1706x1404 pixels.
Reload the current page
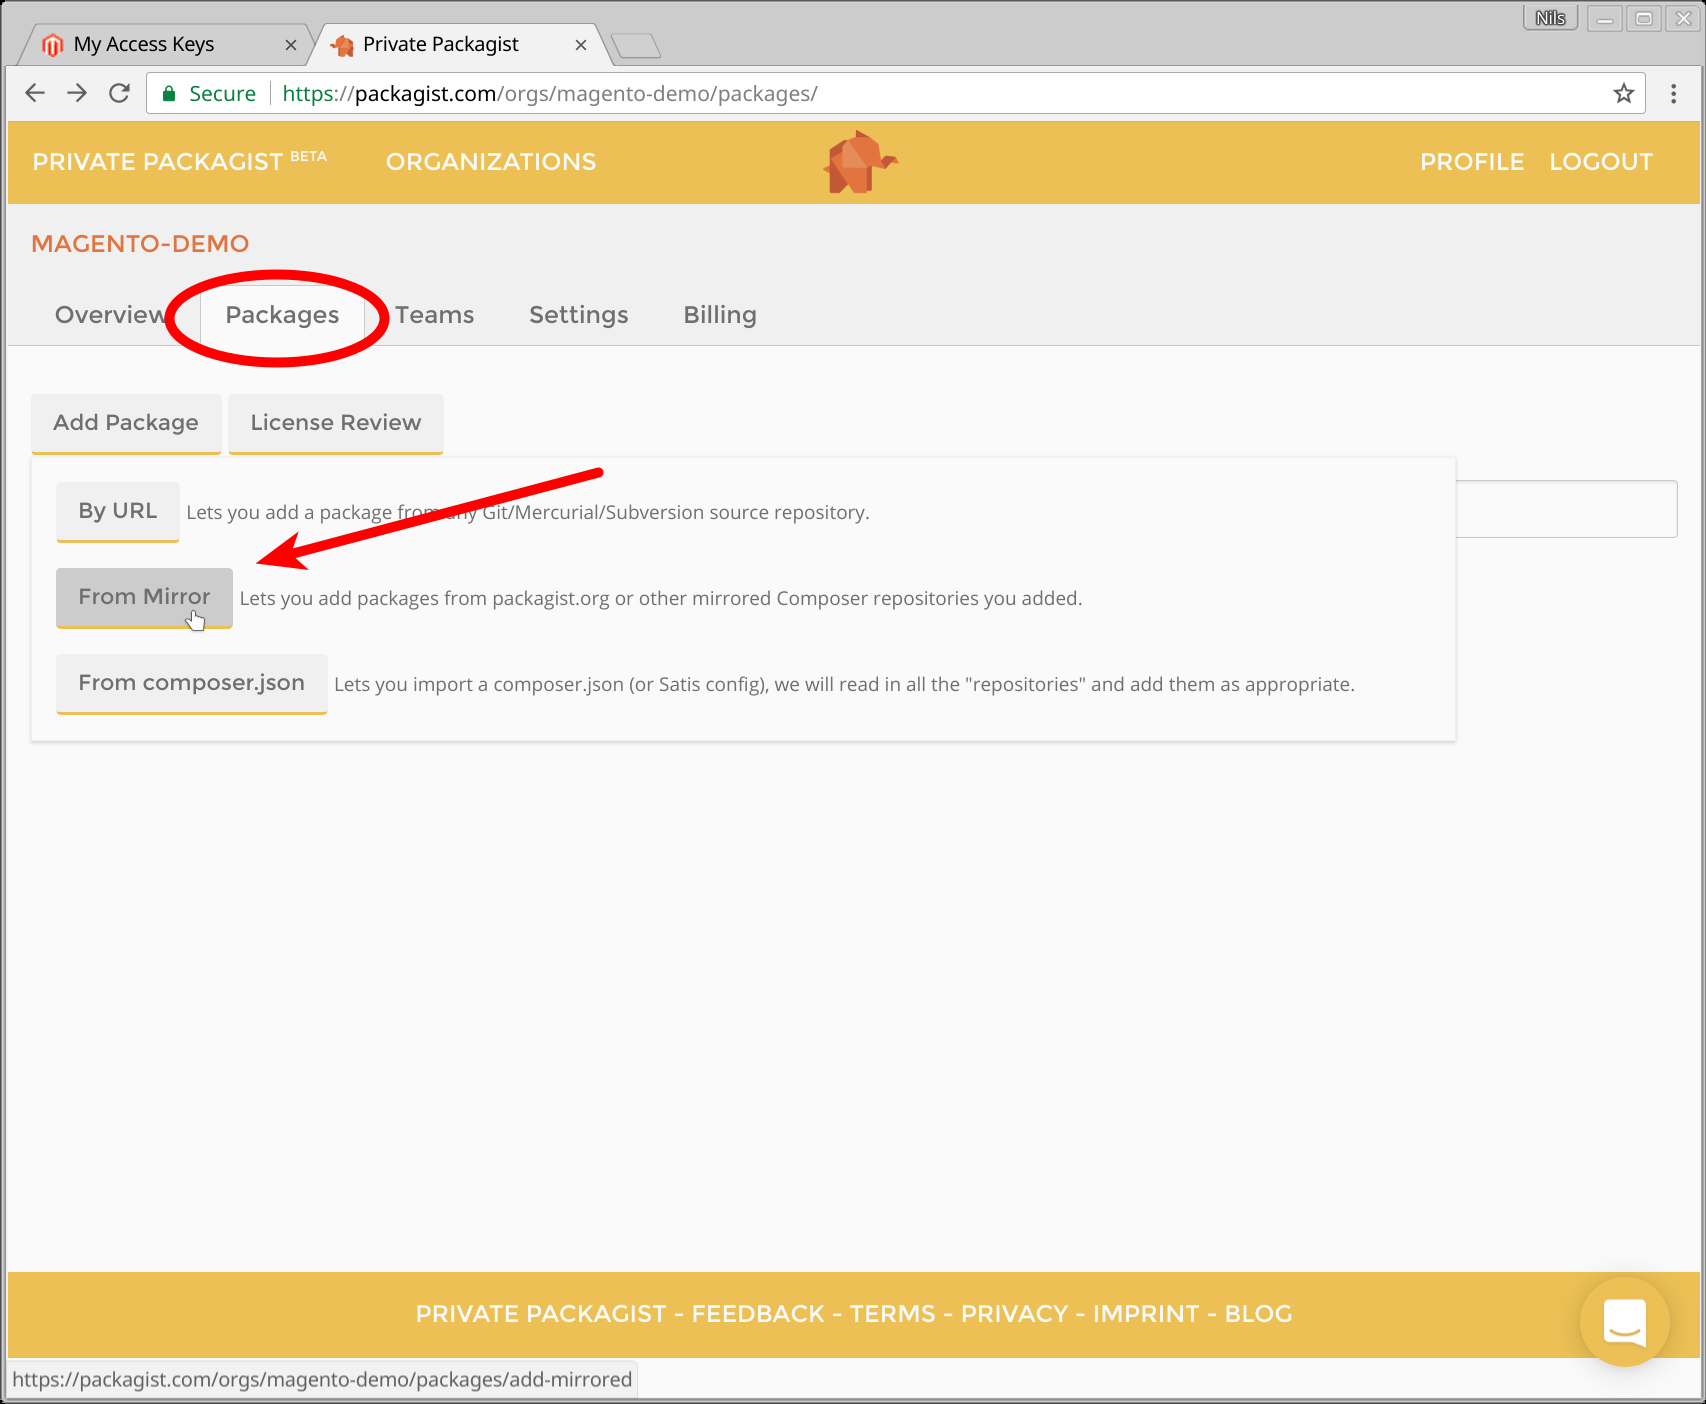[120, 93]
